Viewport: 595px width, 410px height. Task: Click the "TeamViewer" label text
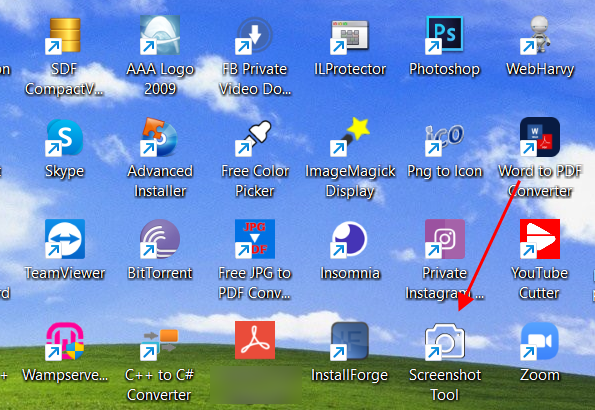click(x=65, y=273)
